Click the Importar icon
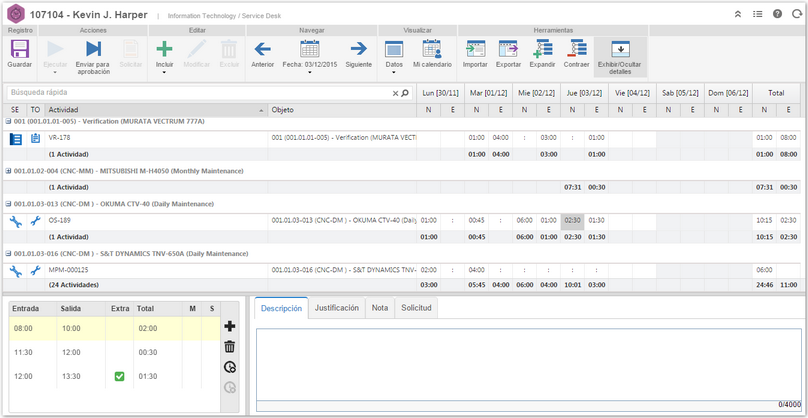808x418 pixels. click(x=475, y=48)
